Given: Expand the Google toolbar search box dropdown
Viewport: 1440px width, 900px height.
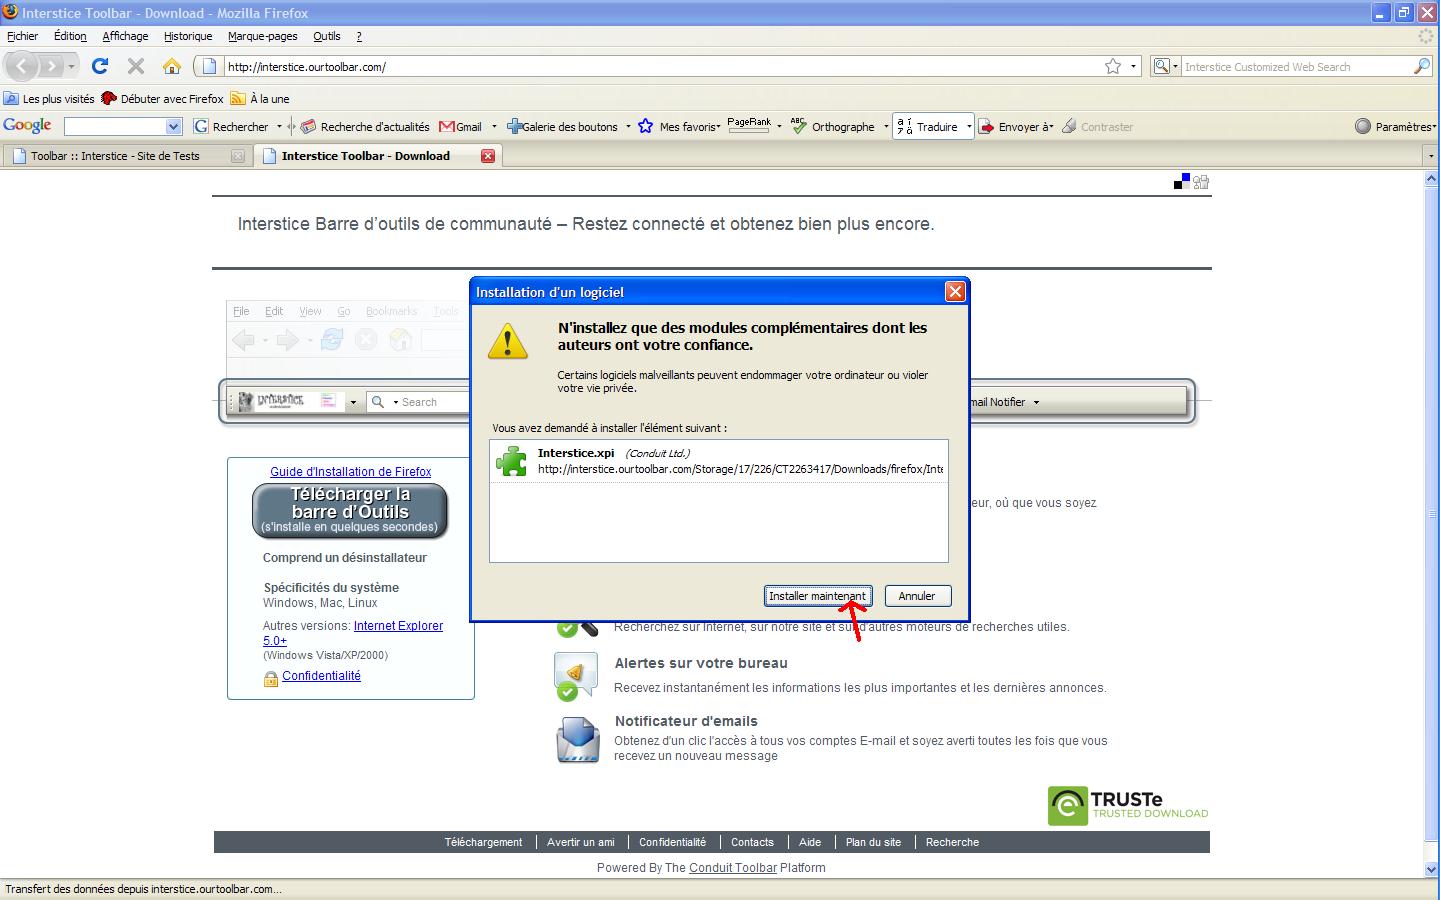Looking at the screenshot, I should pos(173,127).
